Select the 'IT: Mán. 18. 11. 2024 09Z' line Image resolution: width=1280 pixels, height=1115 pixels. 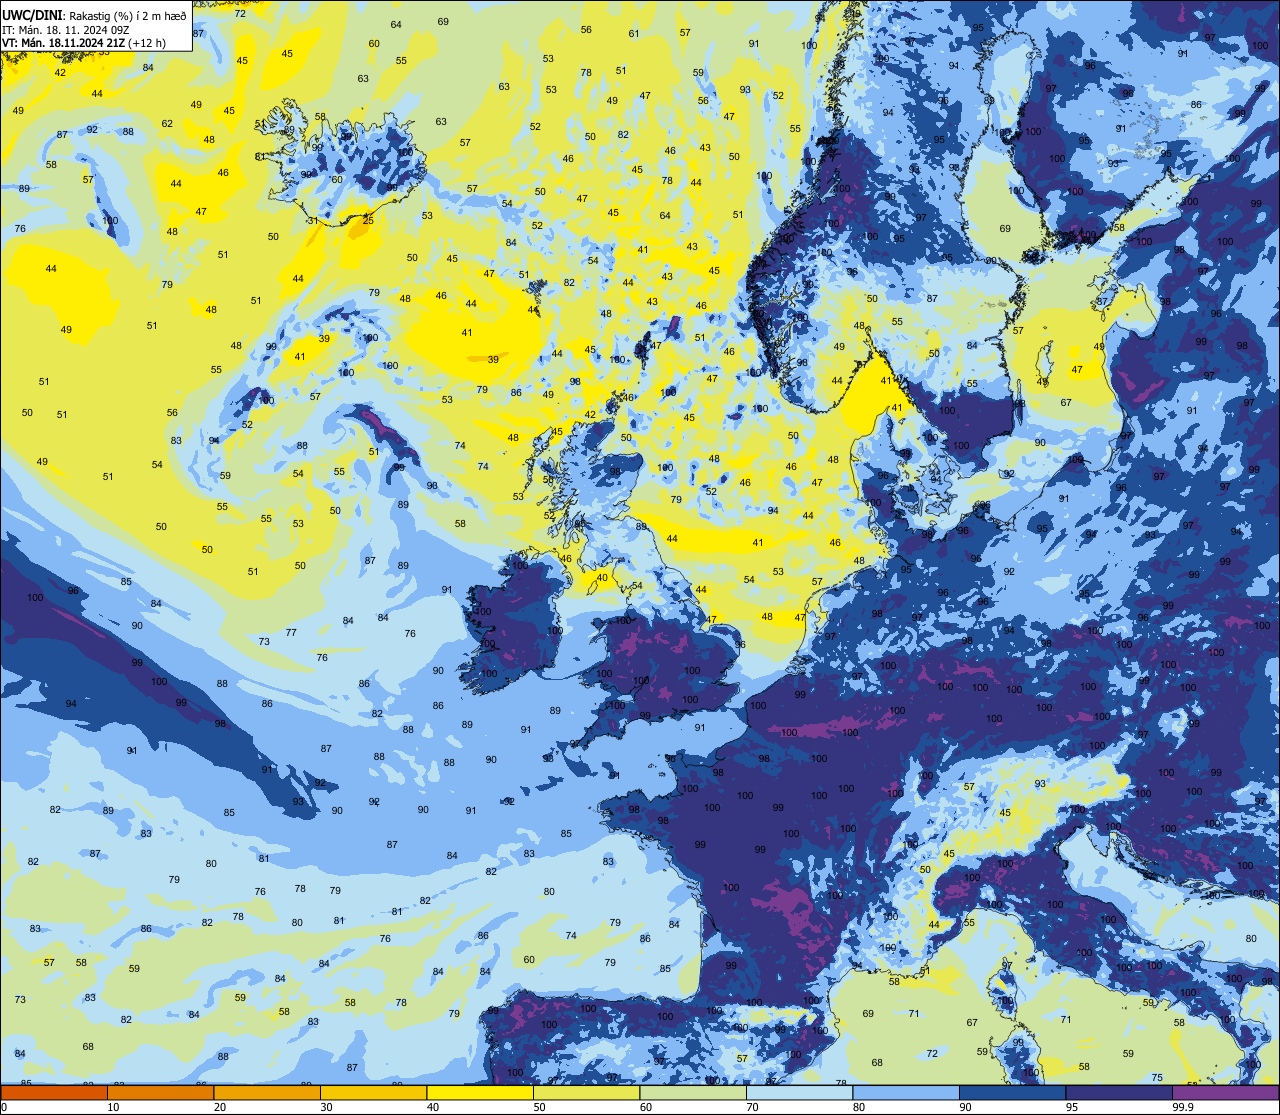pyautogui.click(x=68, y=28)
